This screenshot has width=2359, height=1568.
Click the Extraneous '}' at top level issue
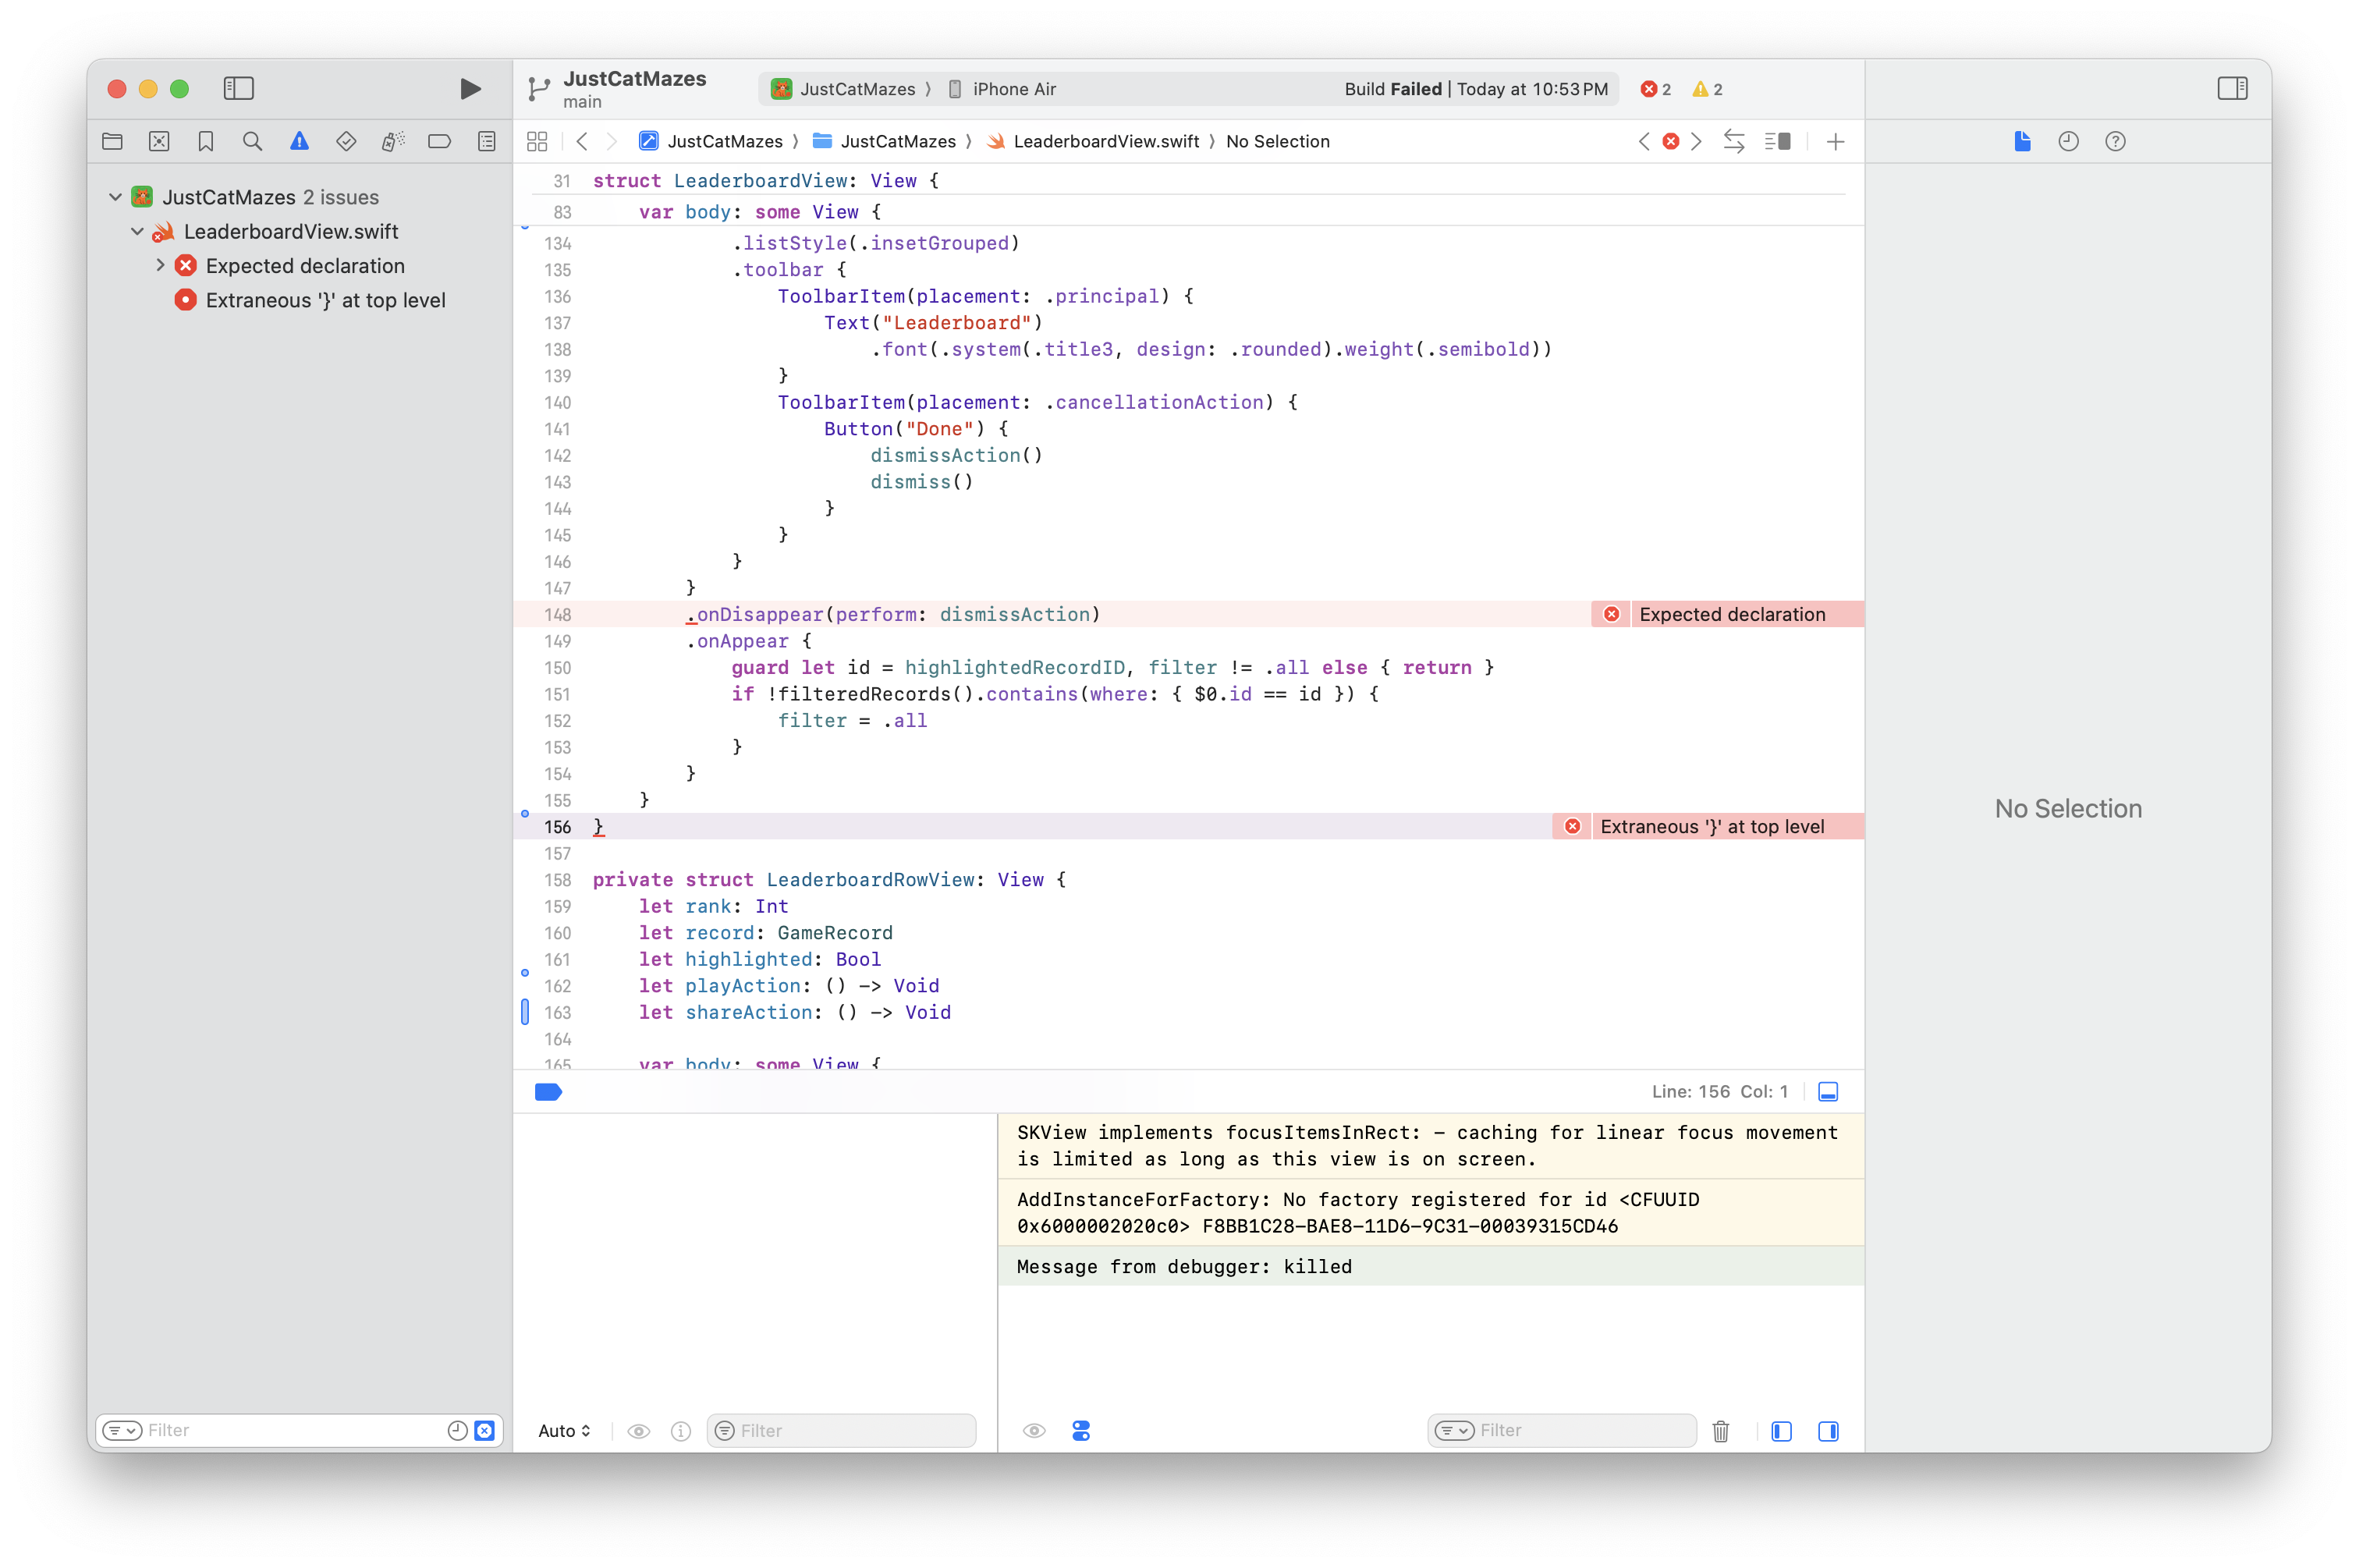pyautogui.click(x=325, y=300)
